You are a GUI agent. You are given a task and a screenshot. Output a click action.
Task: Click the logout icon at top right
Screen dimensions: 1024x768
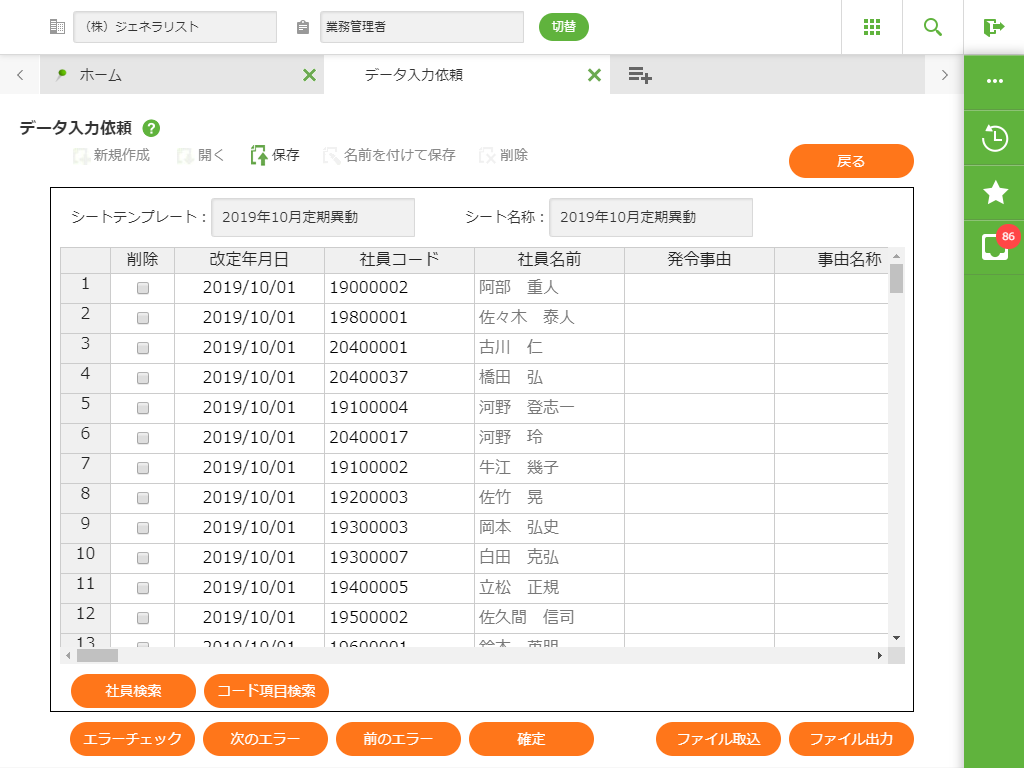point(993,27)
